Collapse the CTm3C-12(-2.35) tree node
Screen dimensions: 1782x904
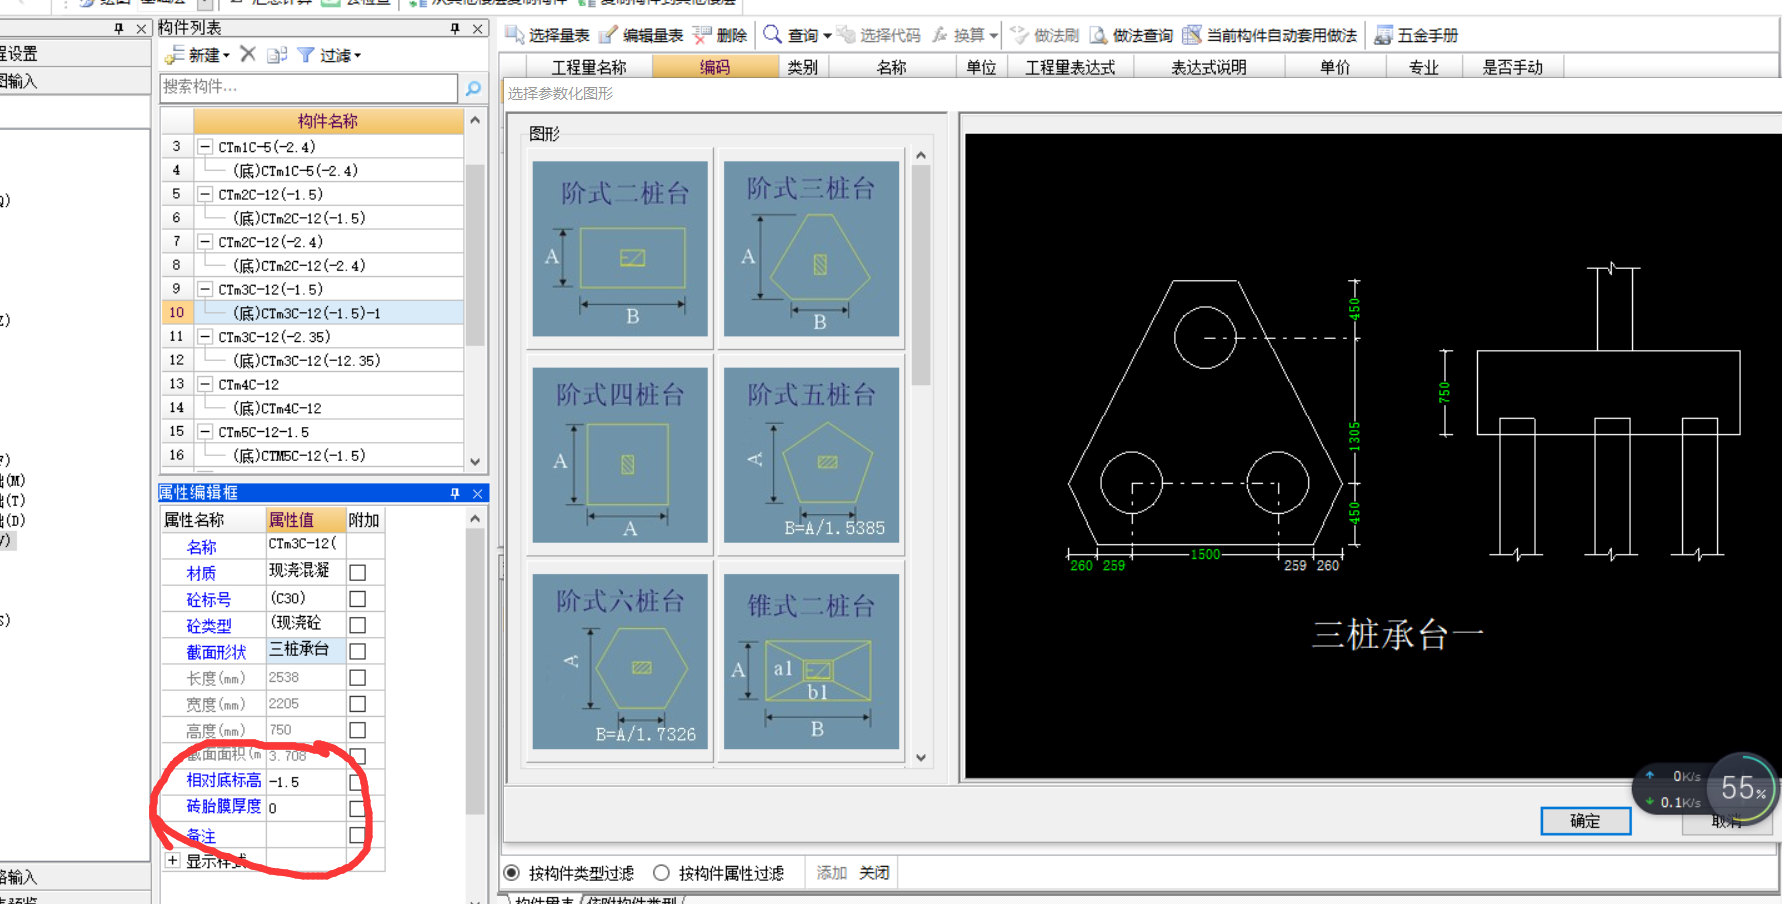[x=205, y=337]
